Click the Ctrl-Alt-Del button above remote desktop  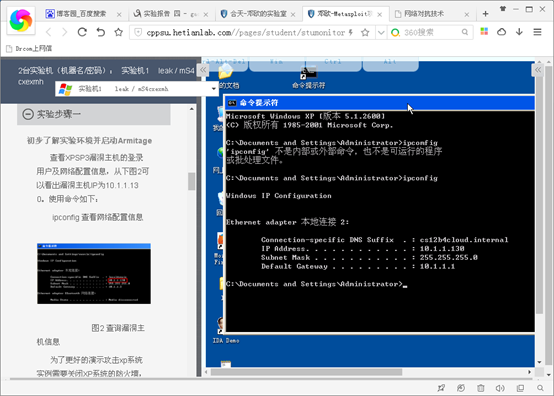coord(225,63)
